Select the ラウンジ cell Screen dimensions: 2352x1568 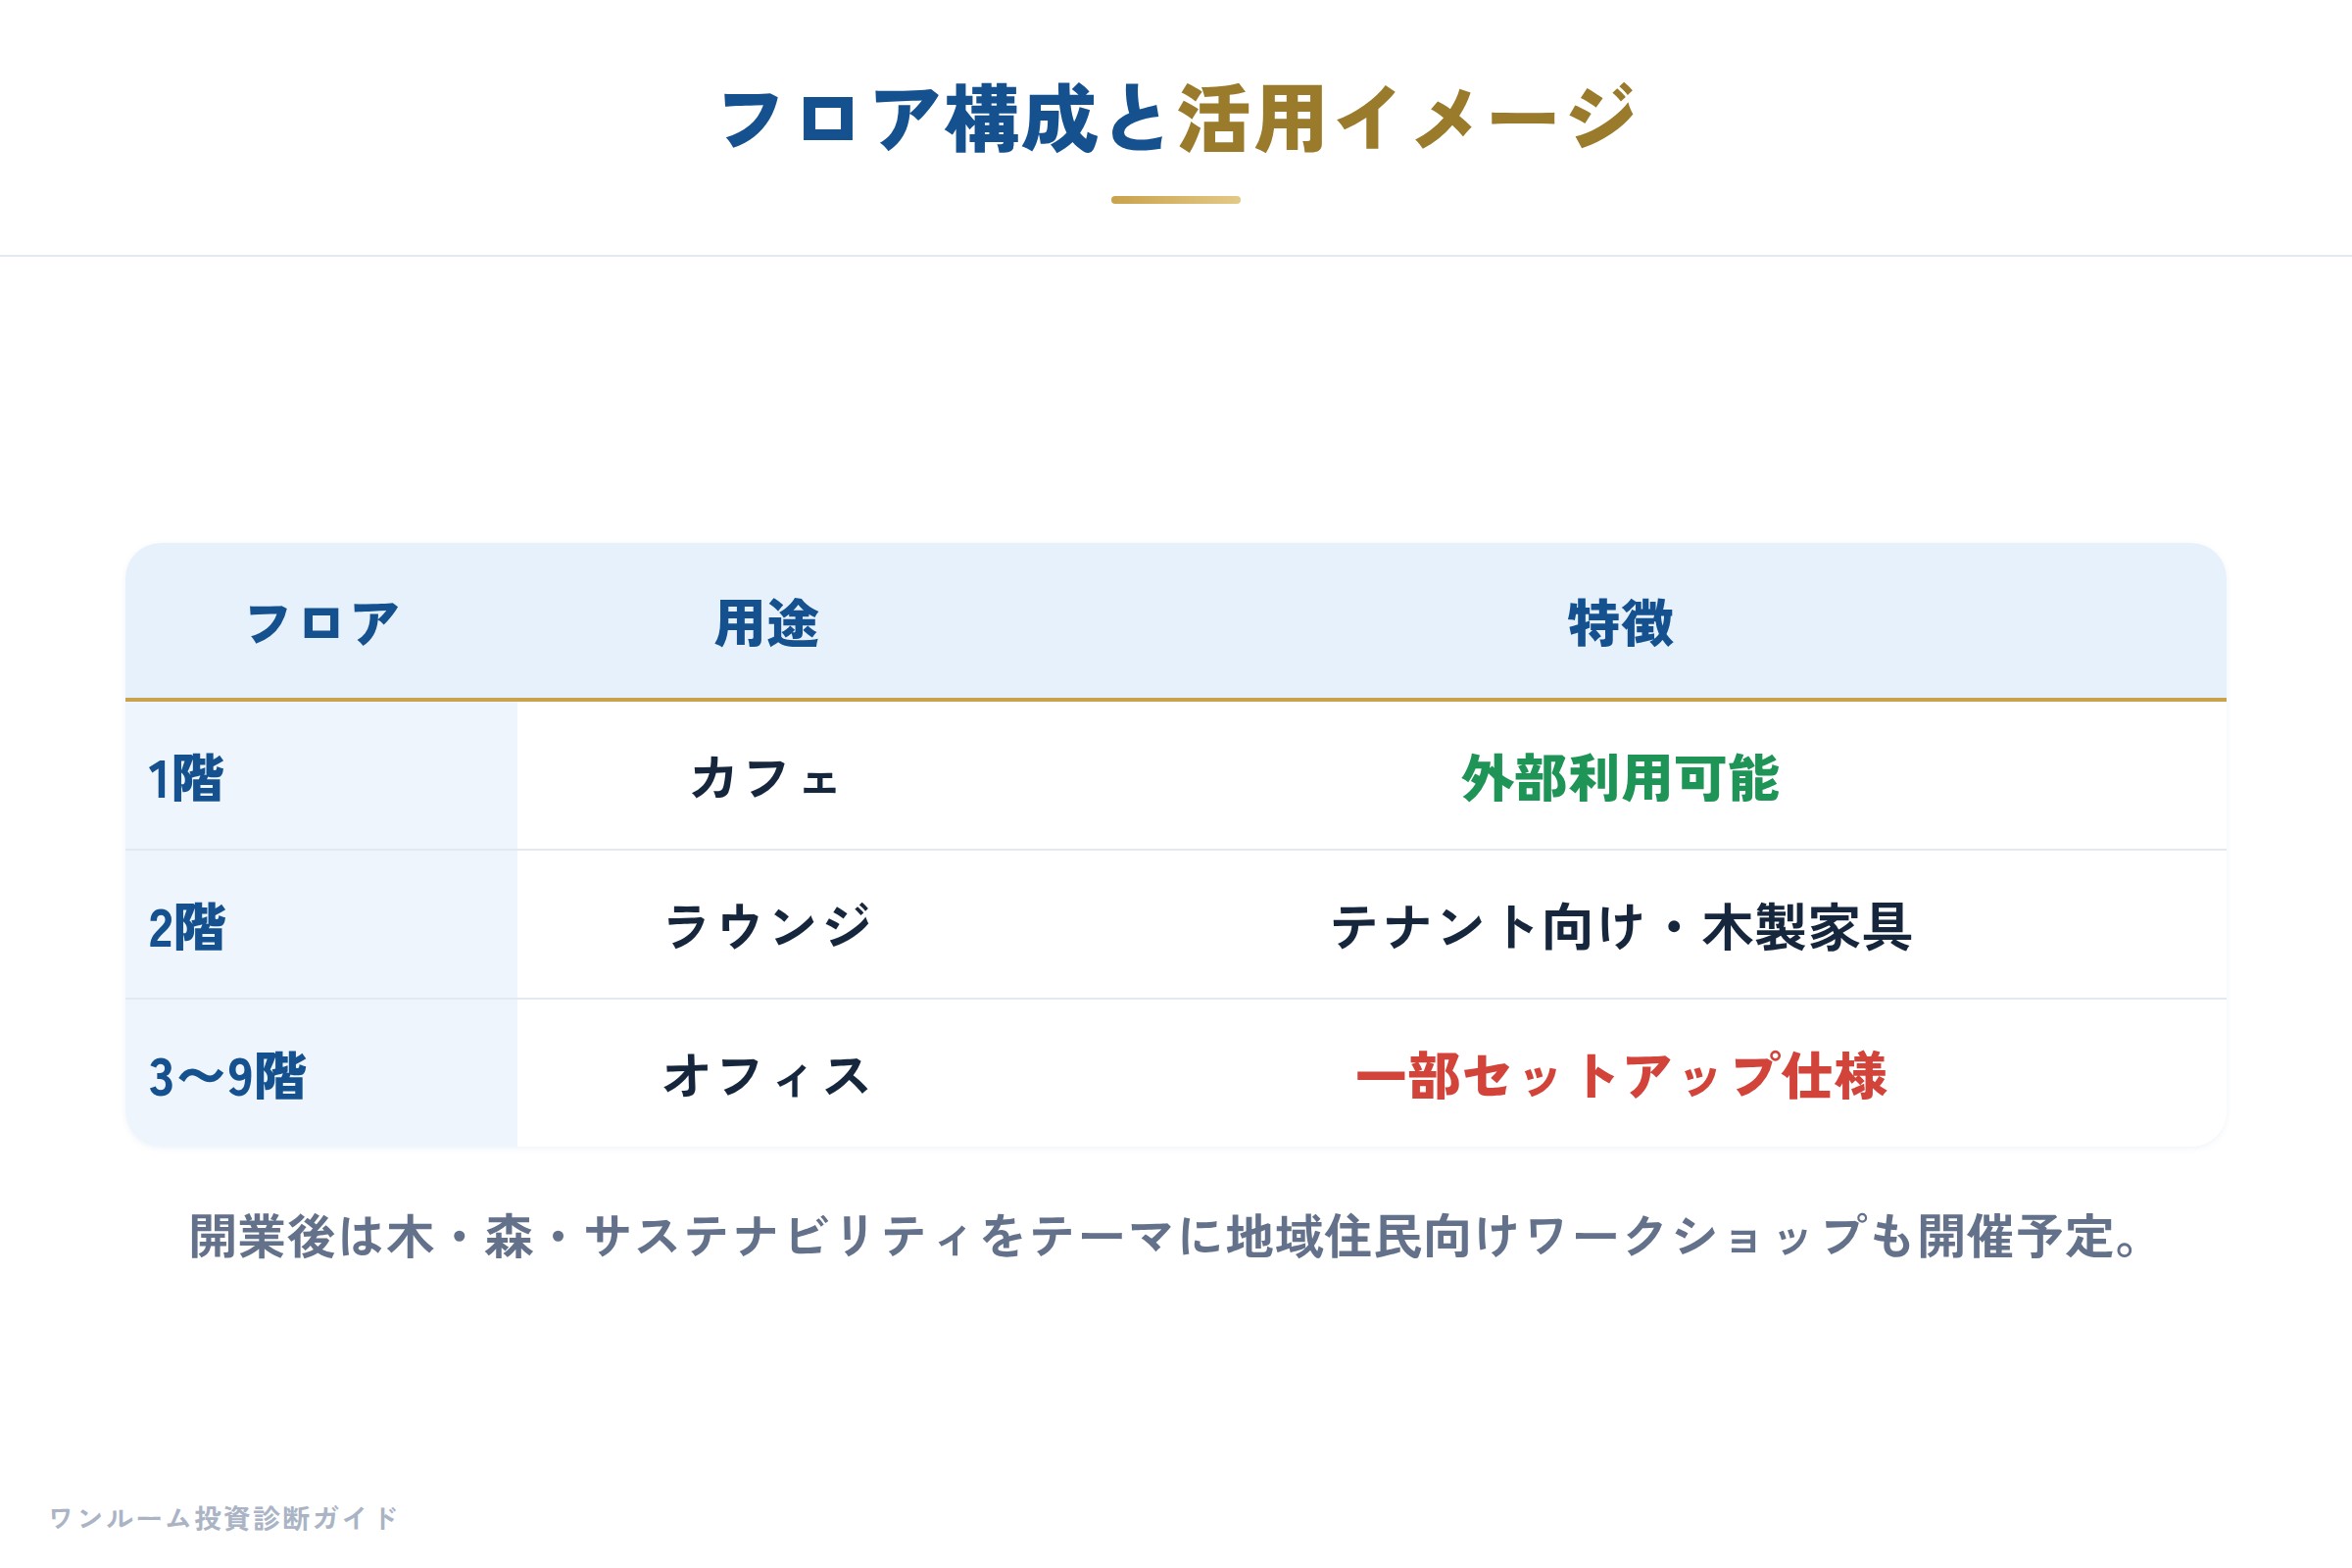pos(767,926)
